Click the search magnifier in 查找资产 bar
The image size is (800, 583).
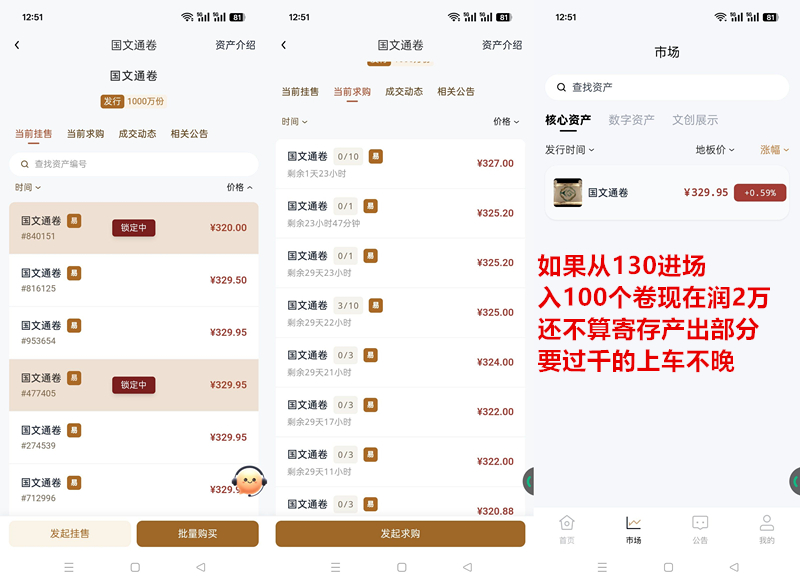pos(561,87)
